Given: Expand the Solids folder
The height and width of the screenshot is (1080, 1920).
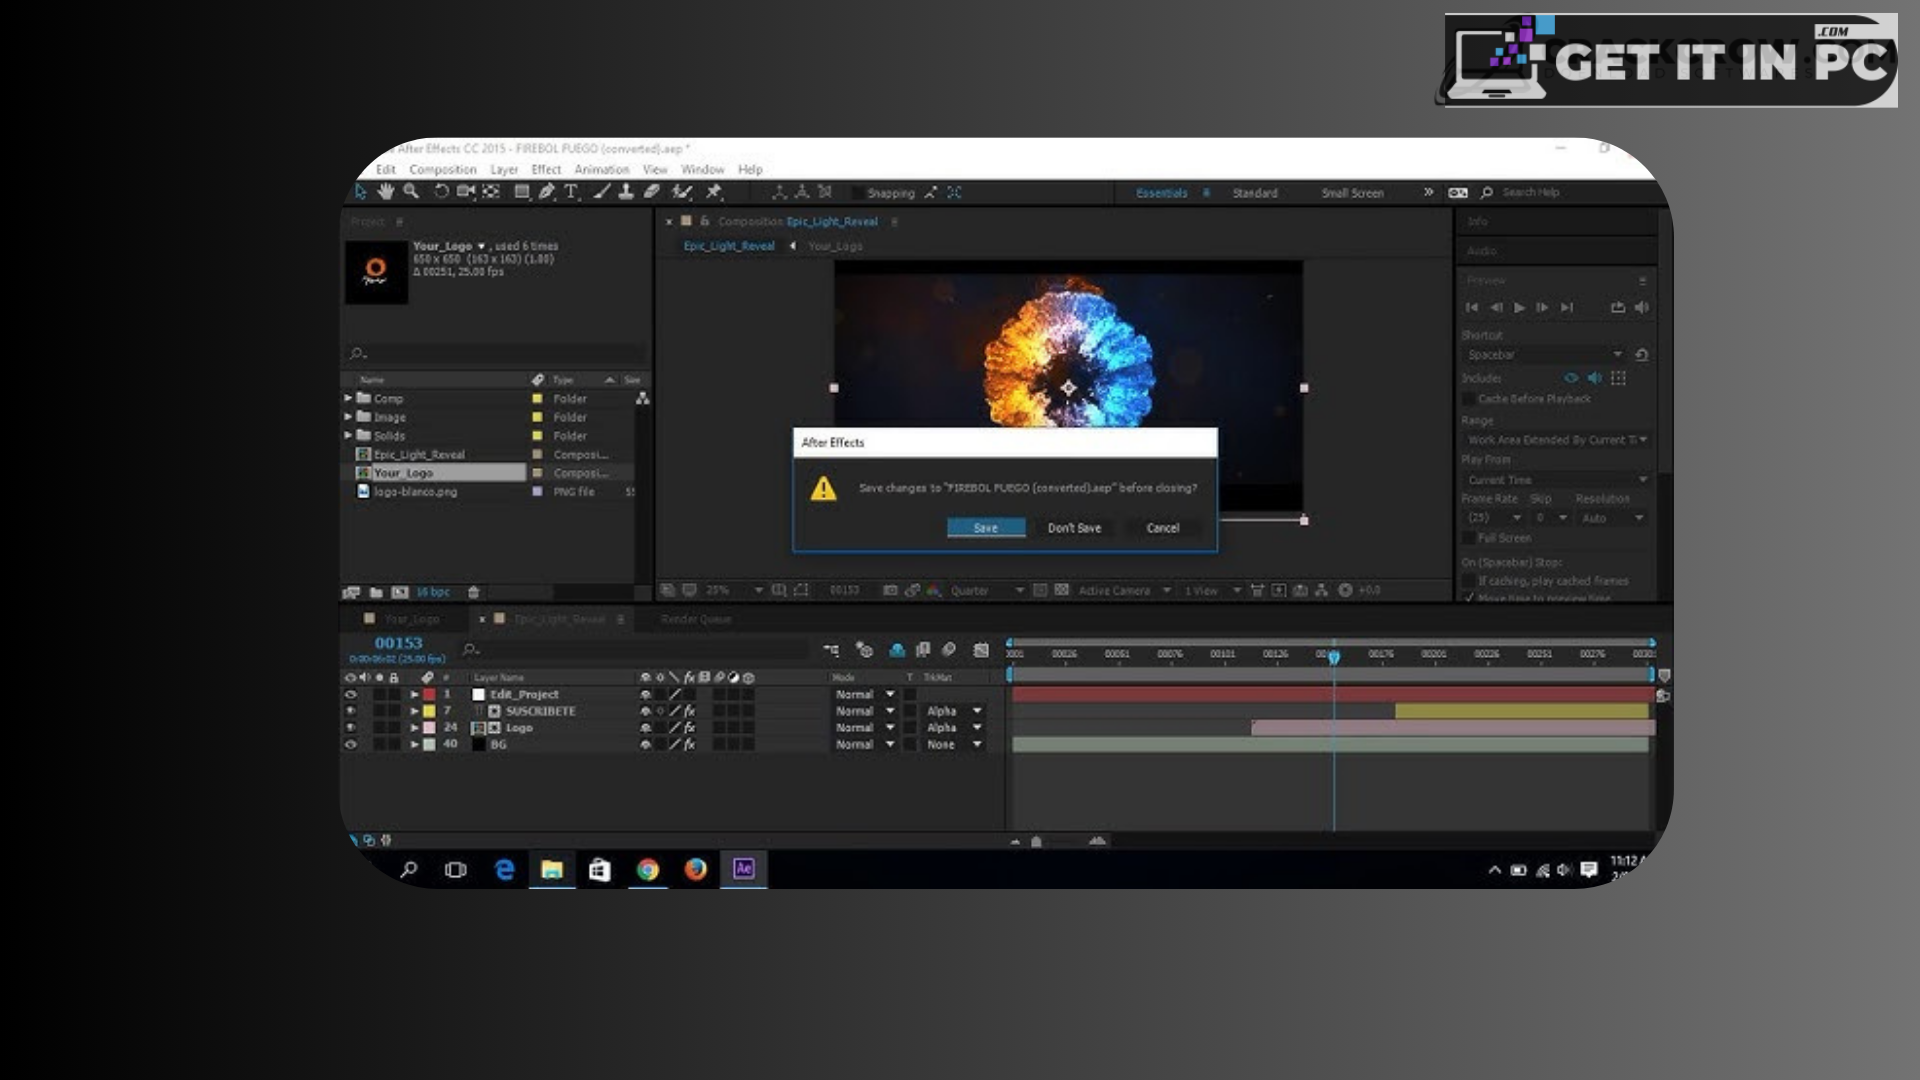Looking at the screenshot, I should click(x=348, y=436).
